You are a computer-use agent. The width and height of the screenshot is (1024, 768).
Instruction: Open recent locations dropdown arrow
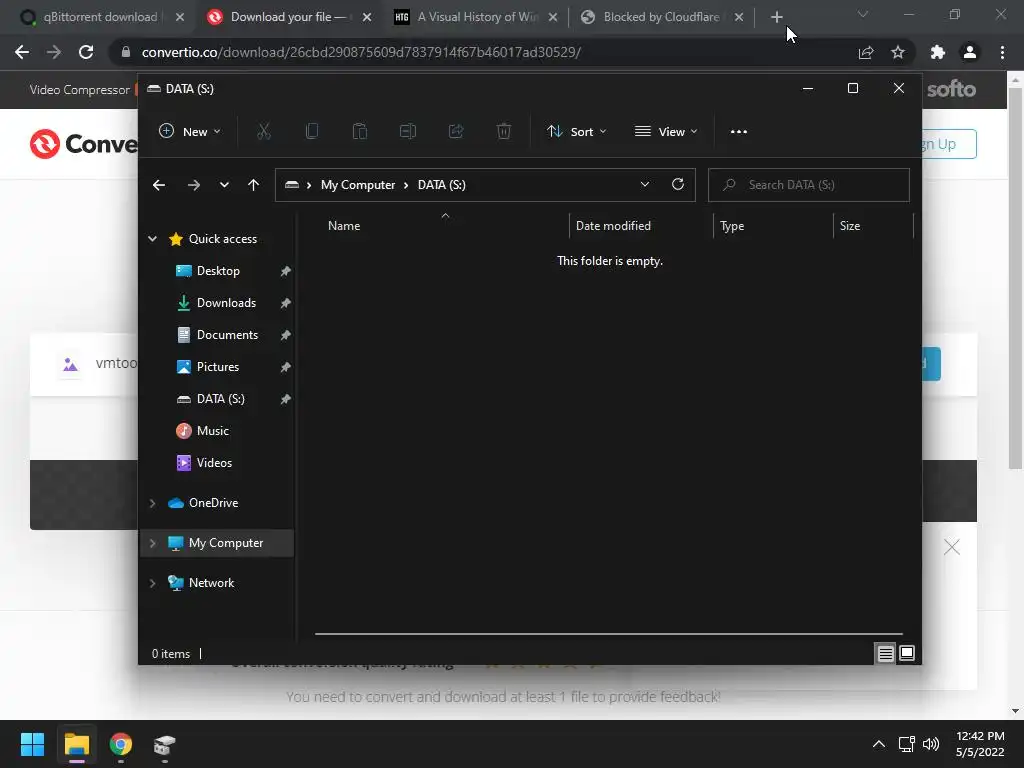pos(224,185)
